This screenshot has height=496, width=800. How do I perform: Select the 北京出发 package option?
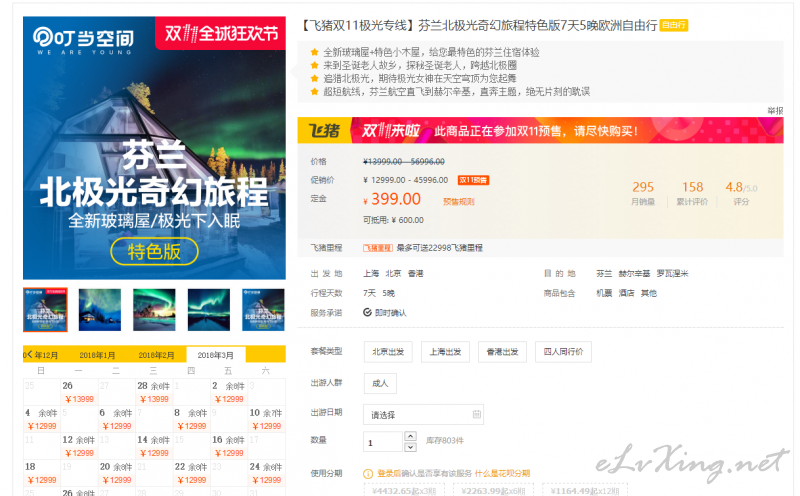(388, 352)
